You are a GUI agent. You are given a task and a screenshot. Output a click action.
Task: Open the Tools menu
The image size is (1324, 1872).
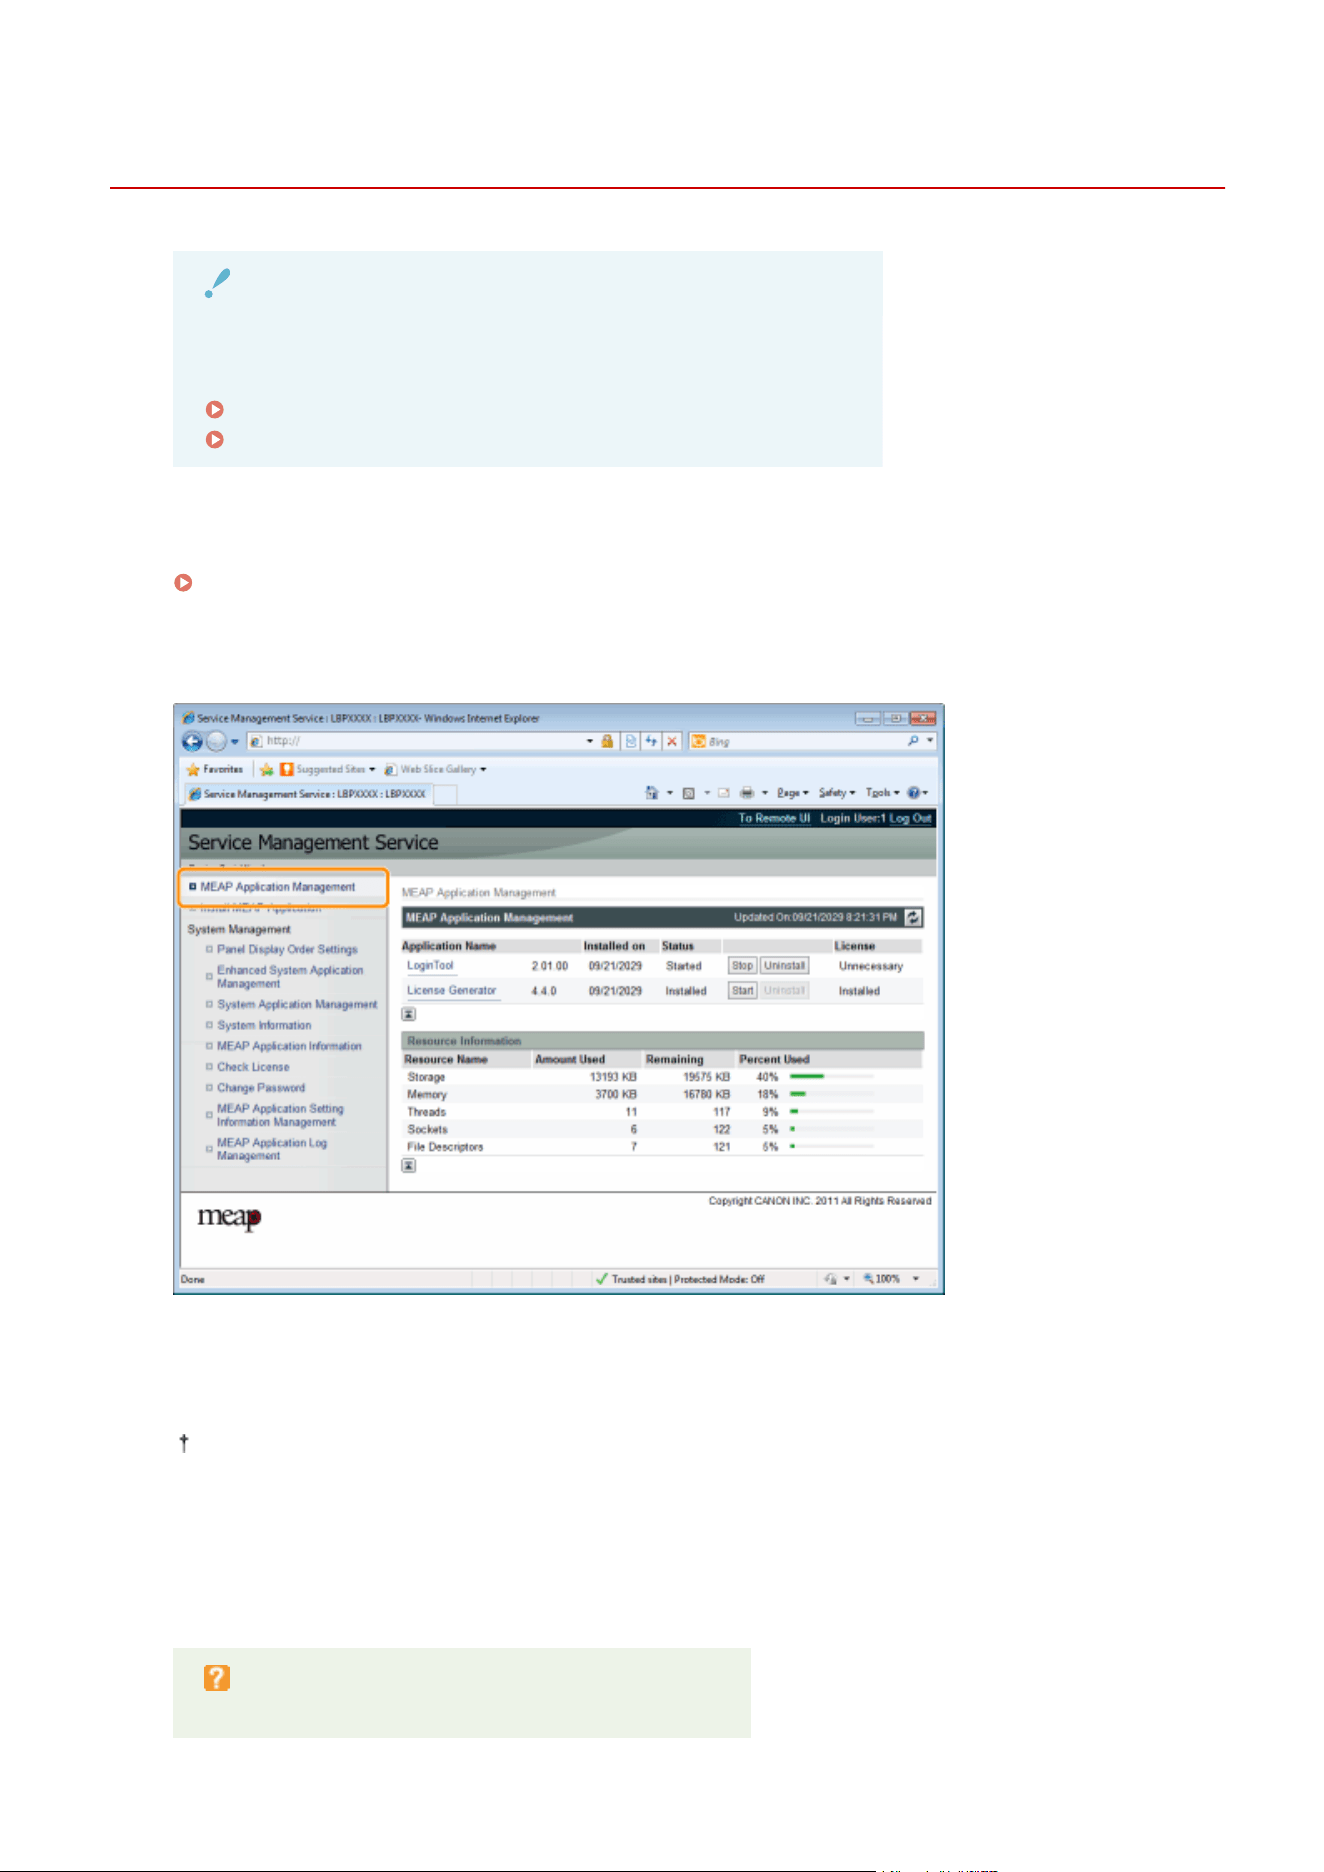[881, 793]
